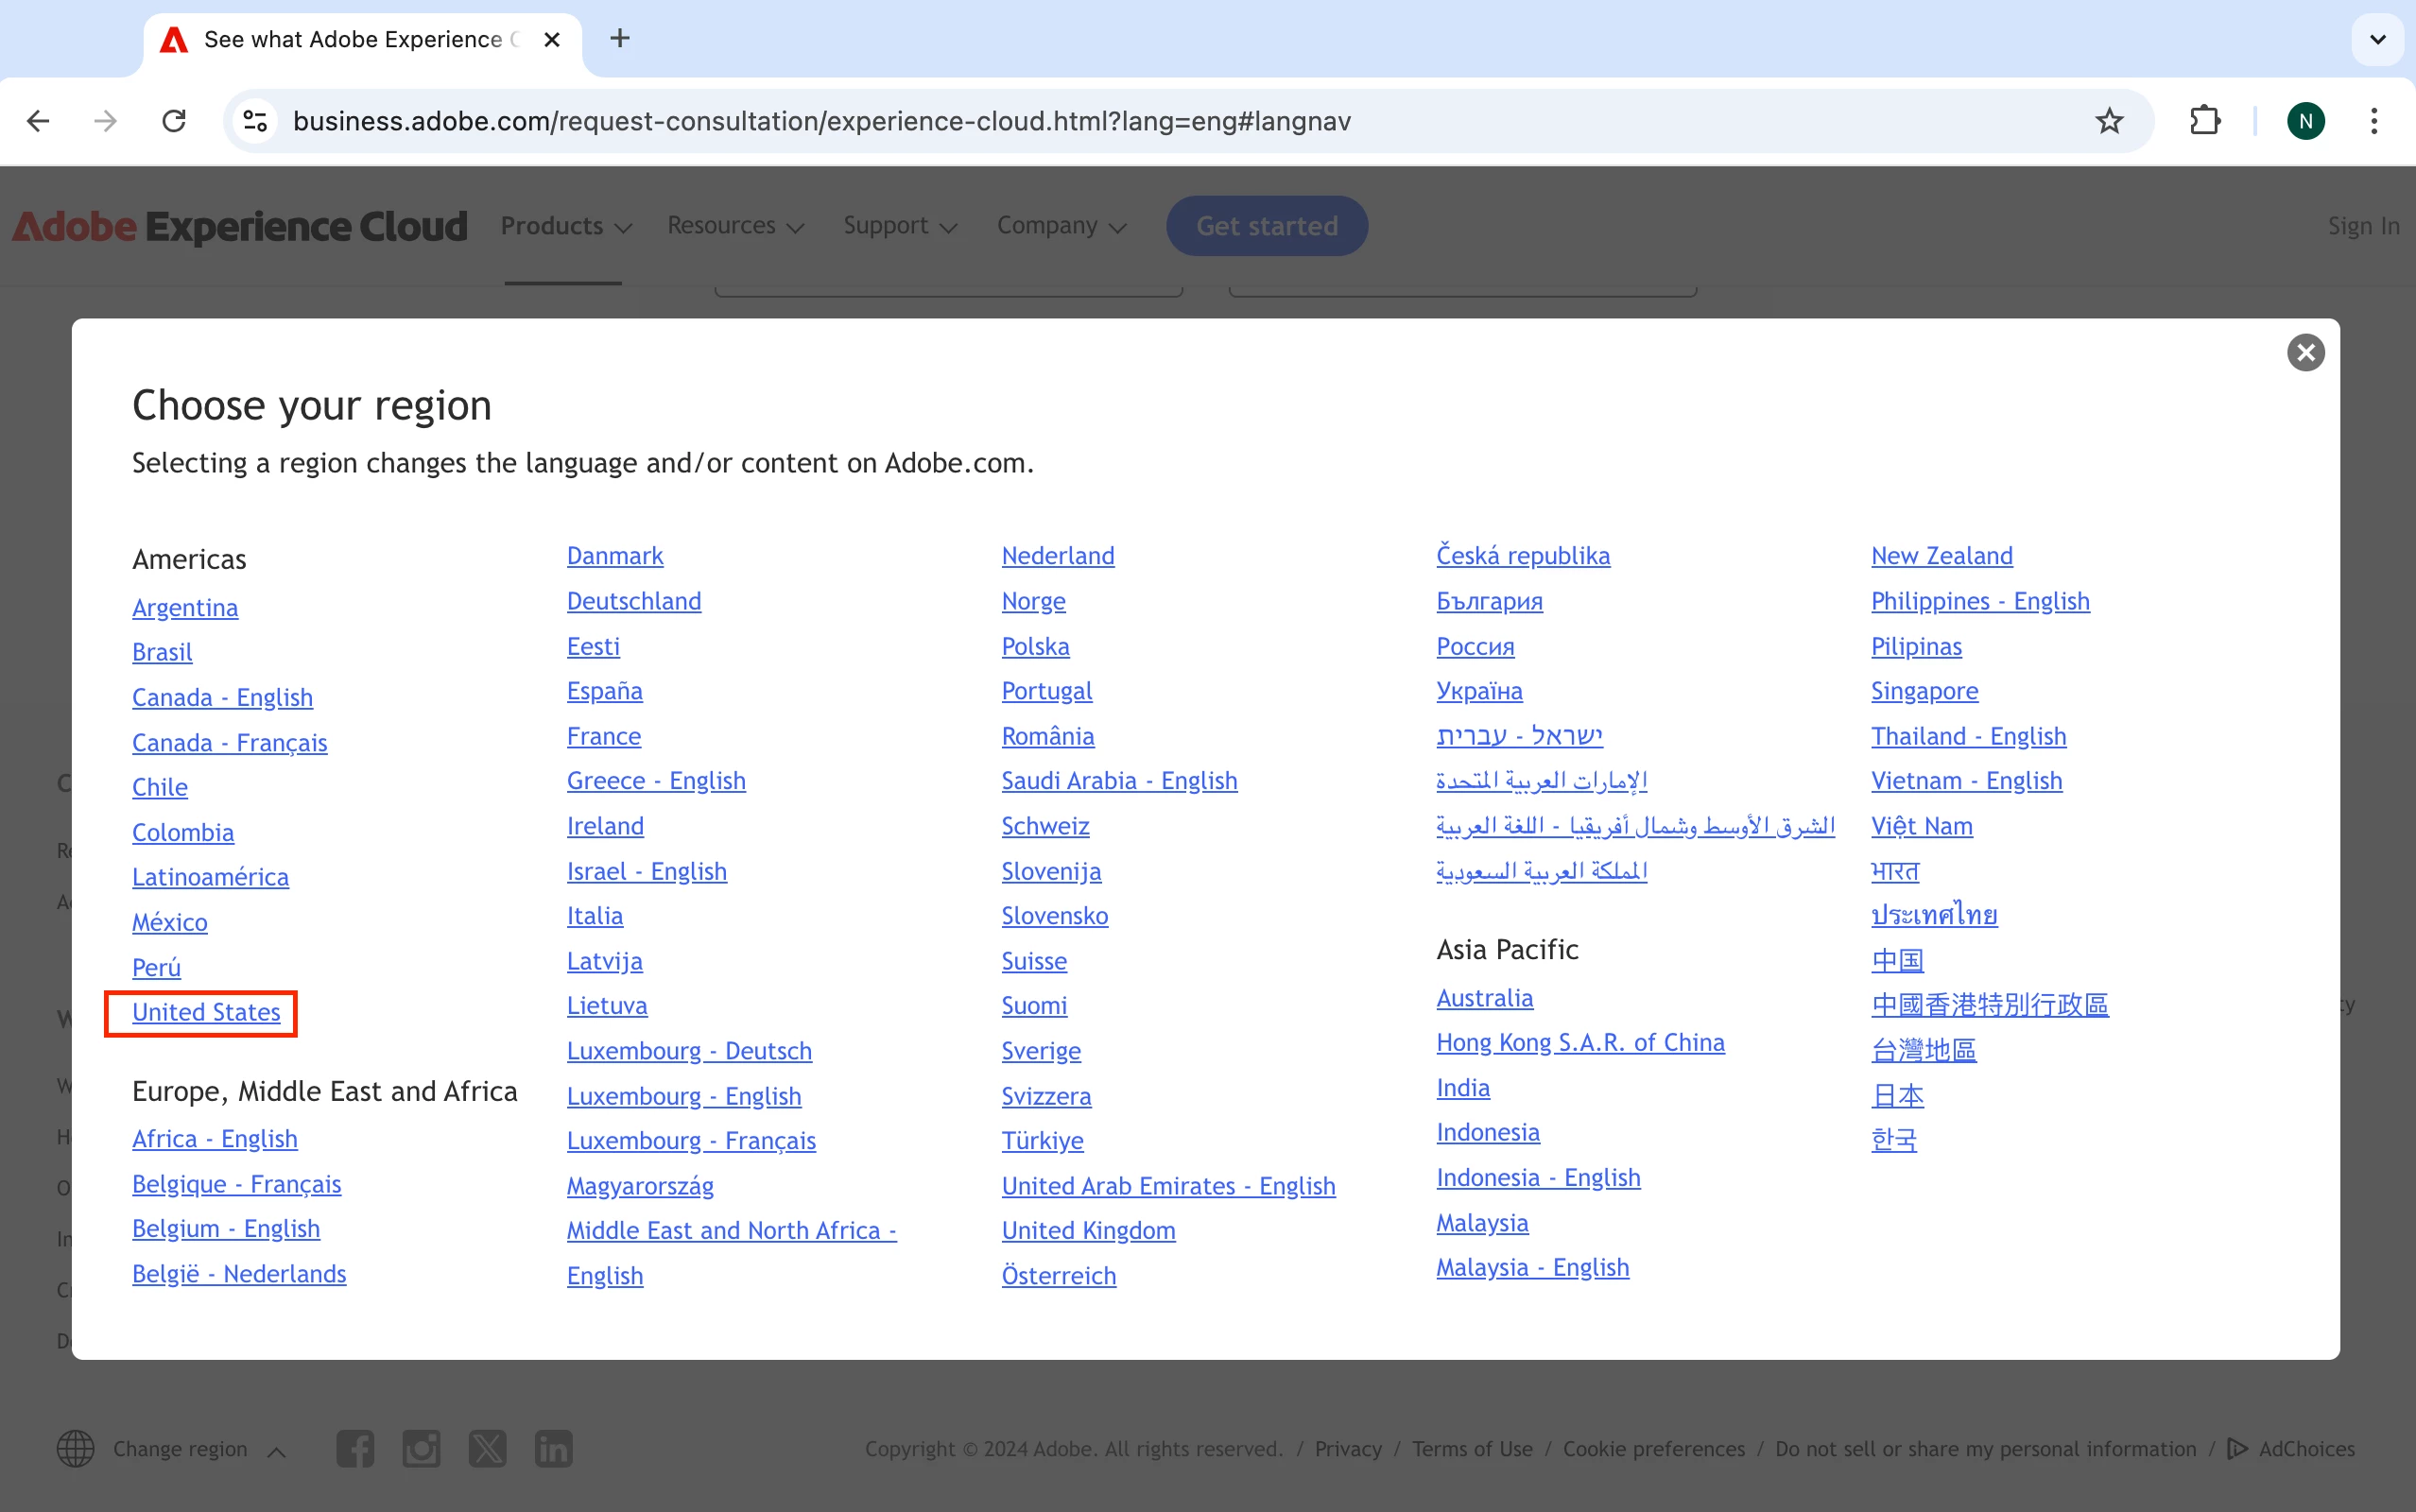This screenshot has height=1512, width=2416.
Task: Close the region chooser dialog
Action: coord(2304,352)
